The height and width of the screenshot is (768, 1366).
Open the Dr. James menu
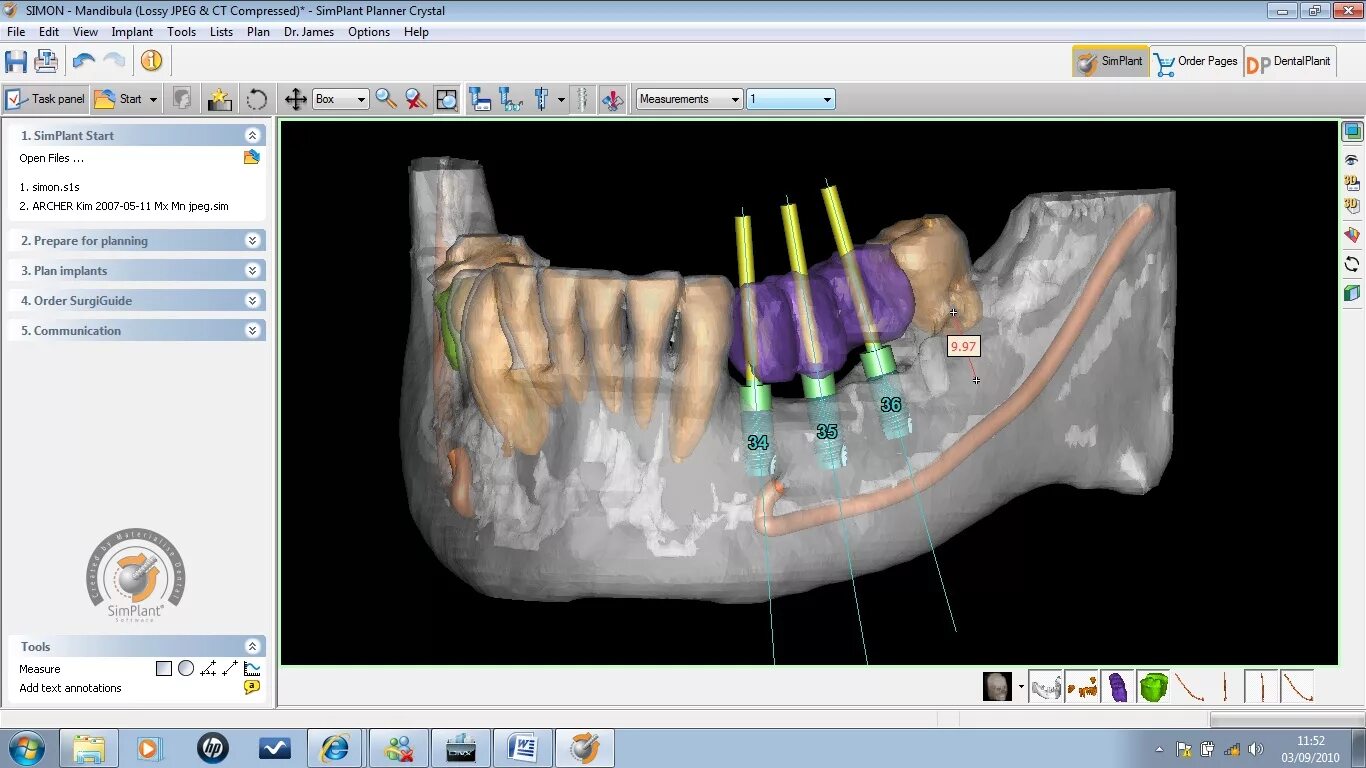coord(309,32)
